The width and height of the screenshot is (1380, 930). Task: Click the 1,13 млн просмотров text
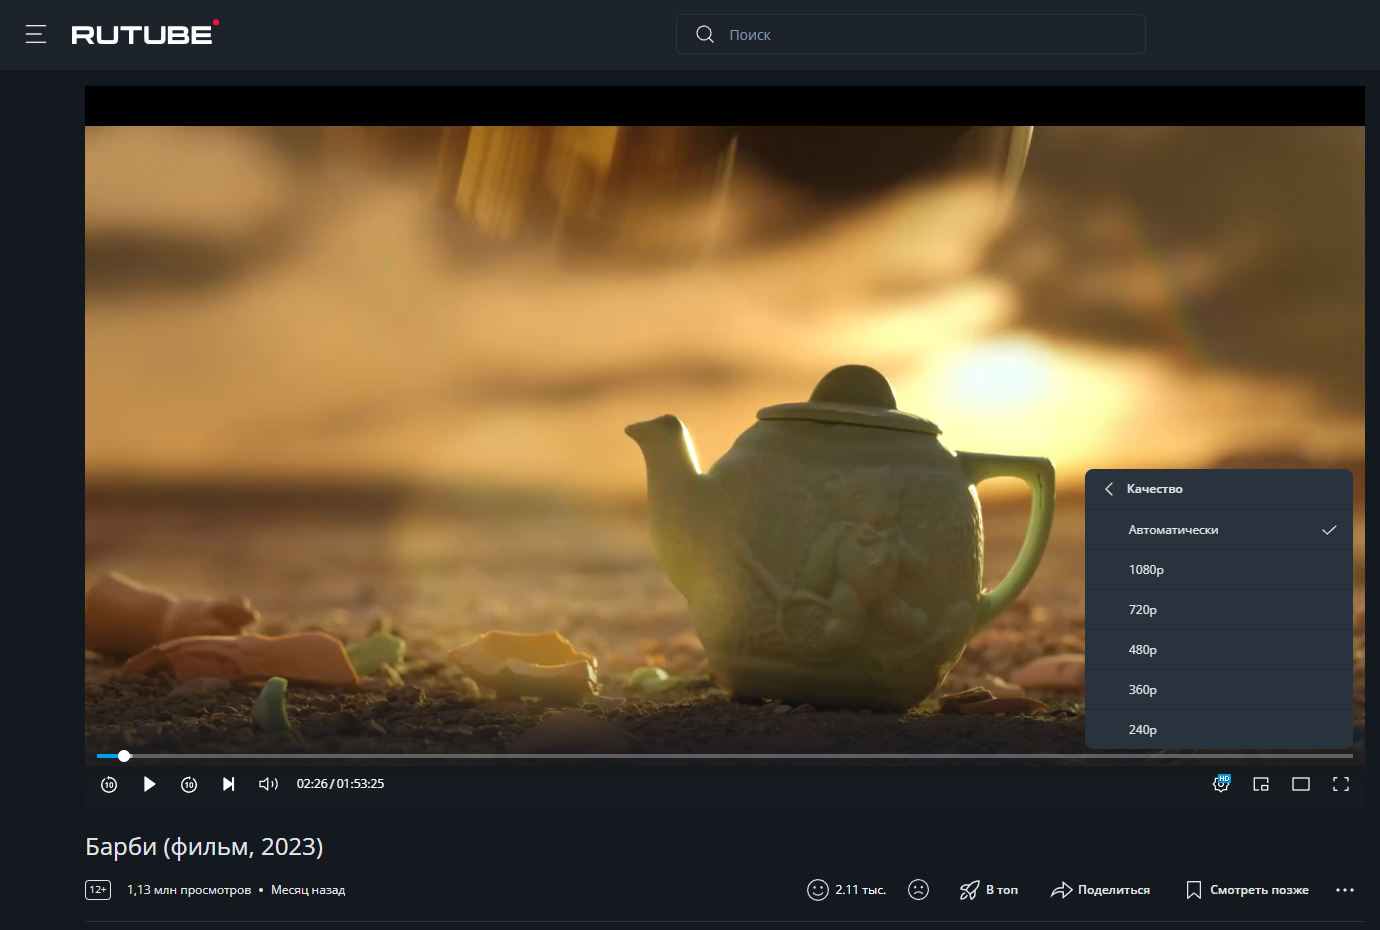189,890
